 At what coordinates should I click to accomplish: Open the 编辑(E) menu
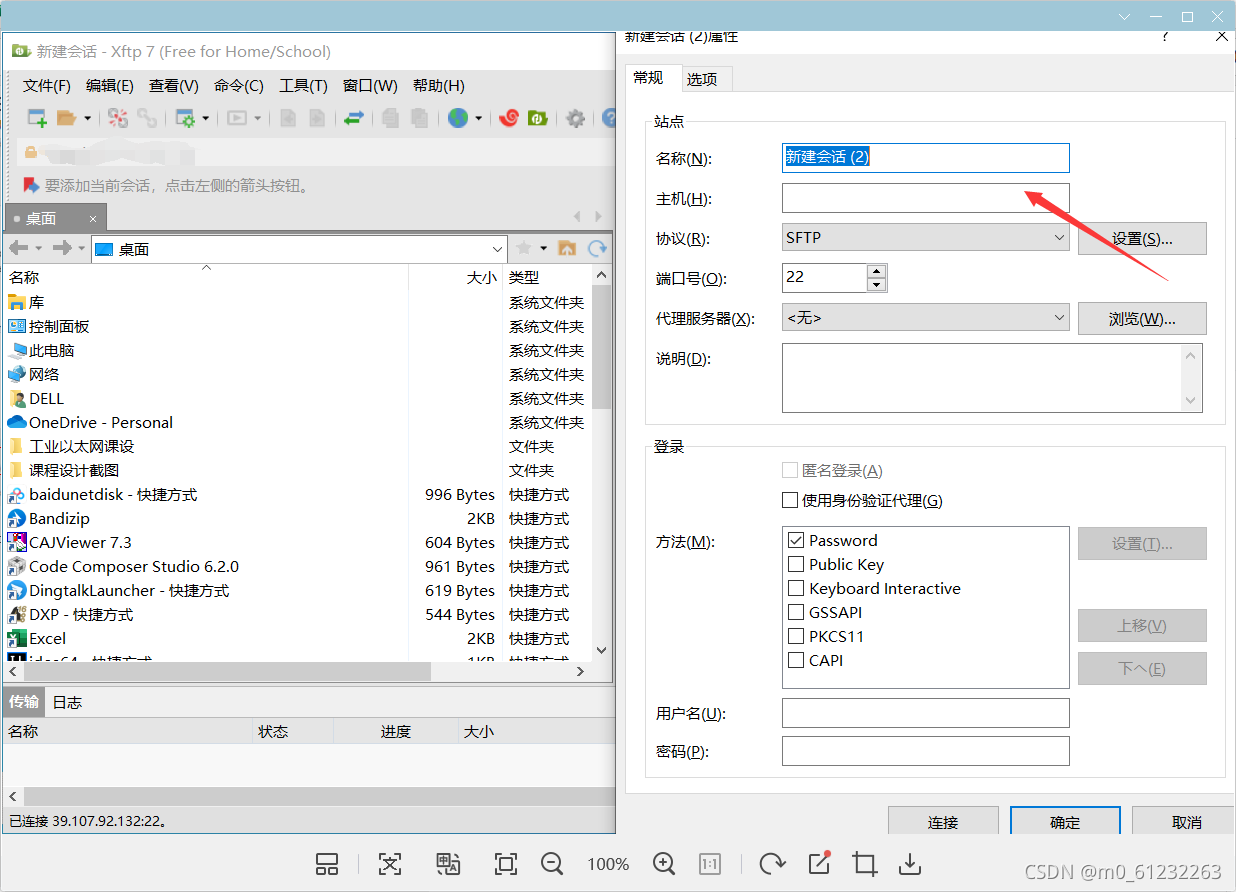point(110,86)
